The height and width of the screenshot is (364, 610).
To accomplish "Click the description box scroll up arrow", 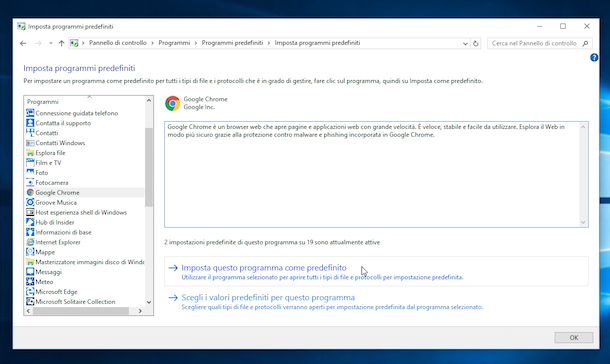I will pyautogui.click(x=583, y=127).
